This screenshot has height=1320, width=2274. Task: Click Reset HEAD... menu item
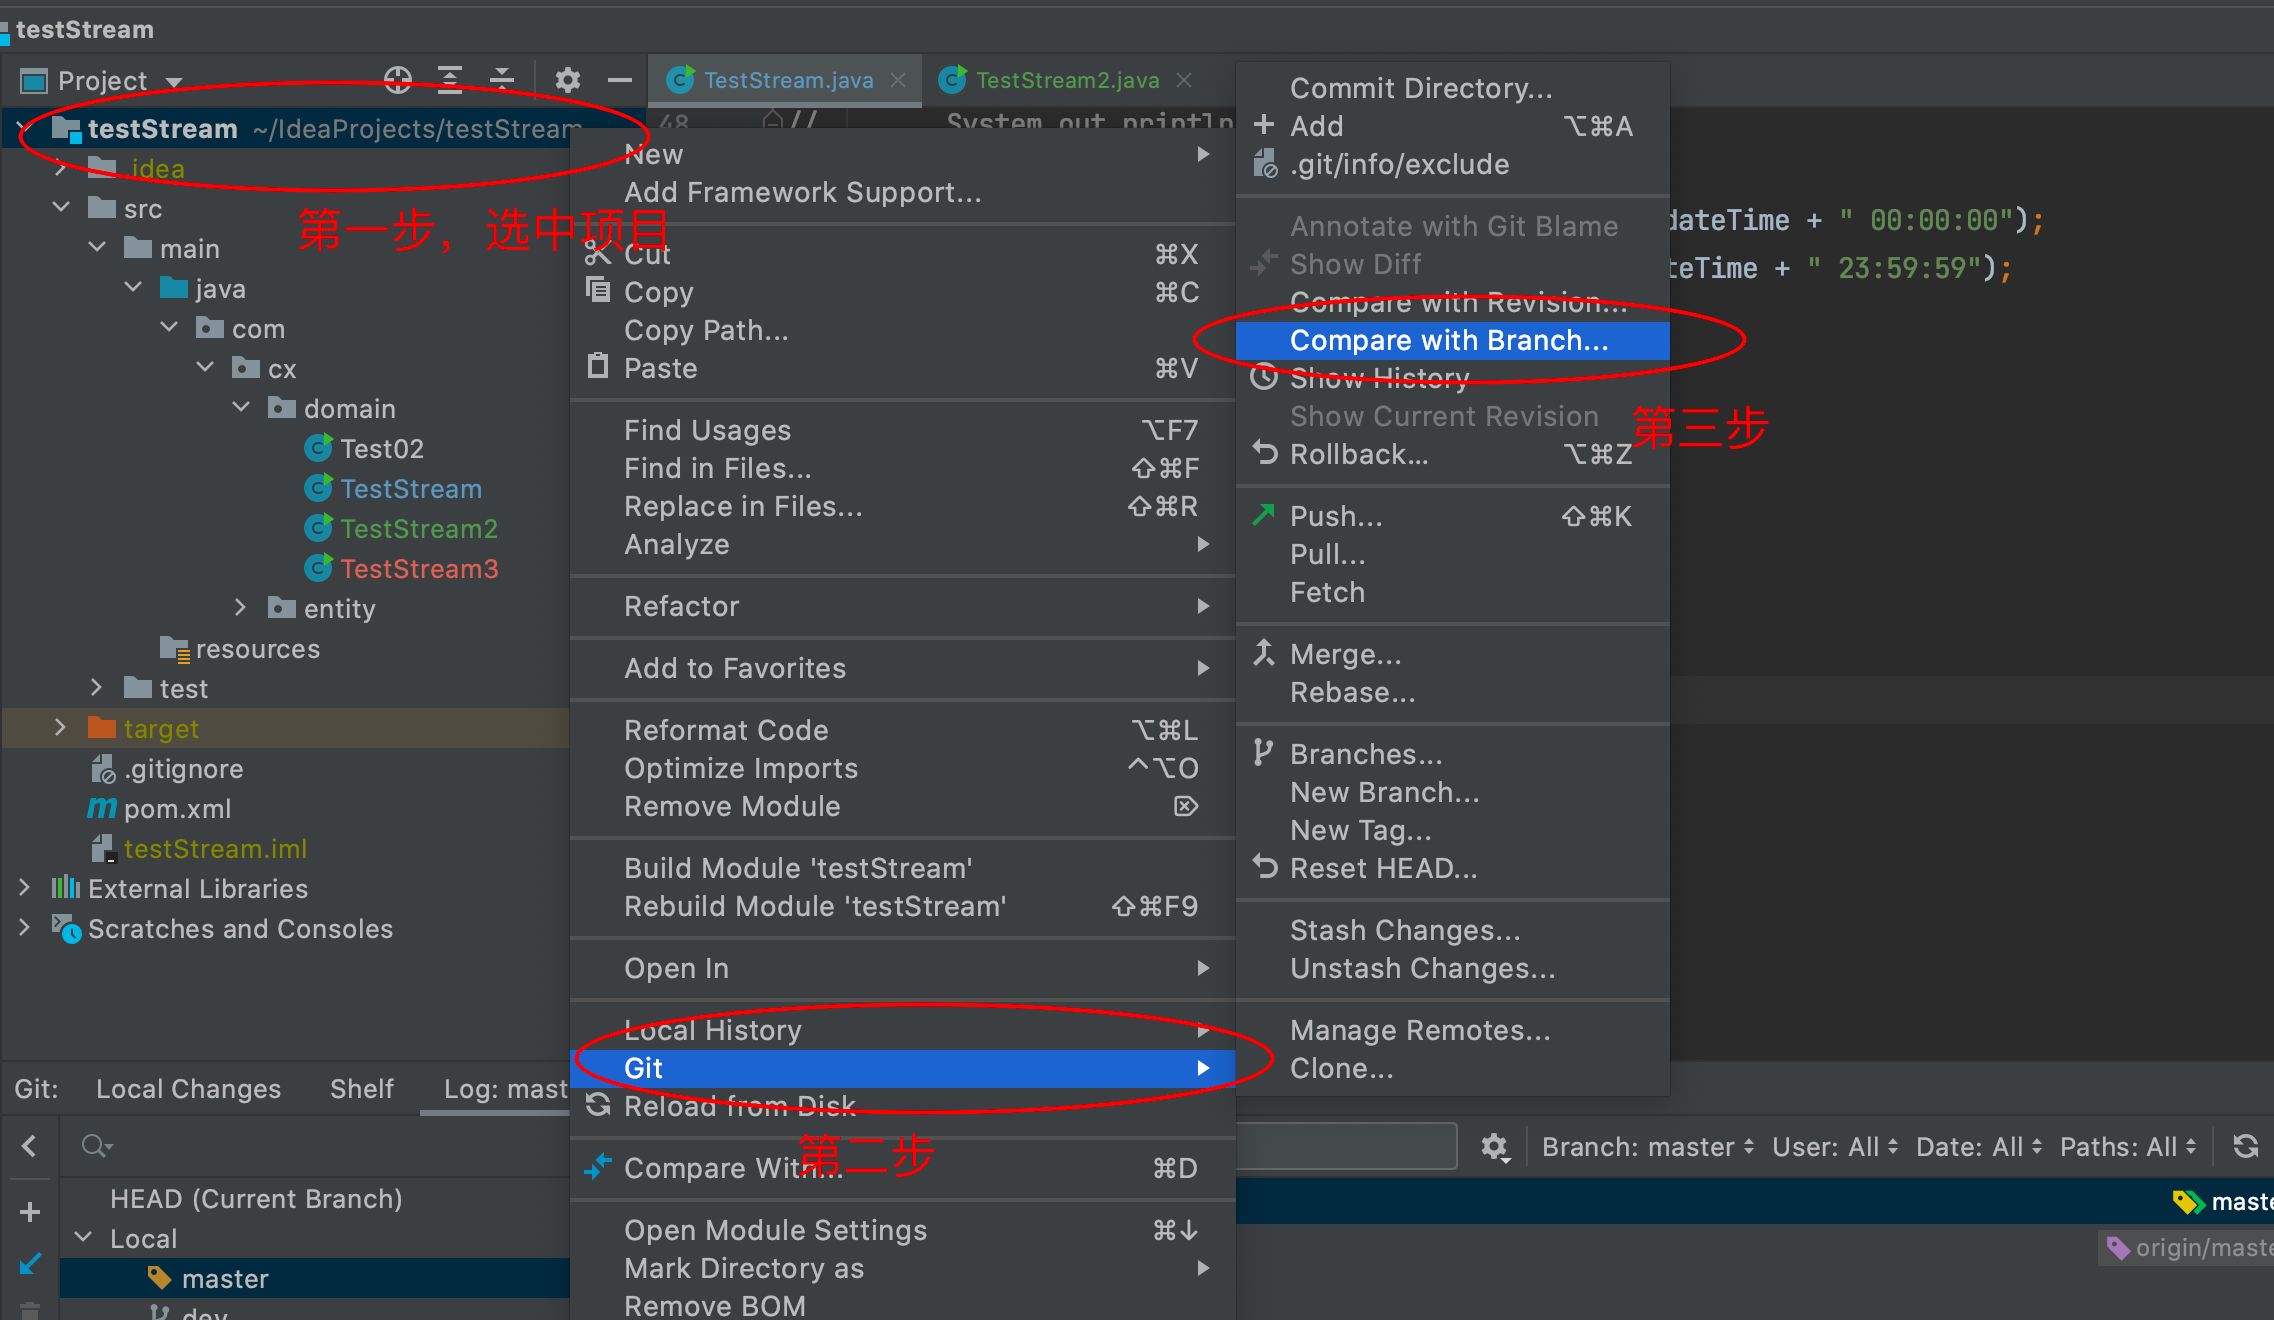click(1452, 869)
